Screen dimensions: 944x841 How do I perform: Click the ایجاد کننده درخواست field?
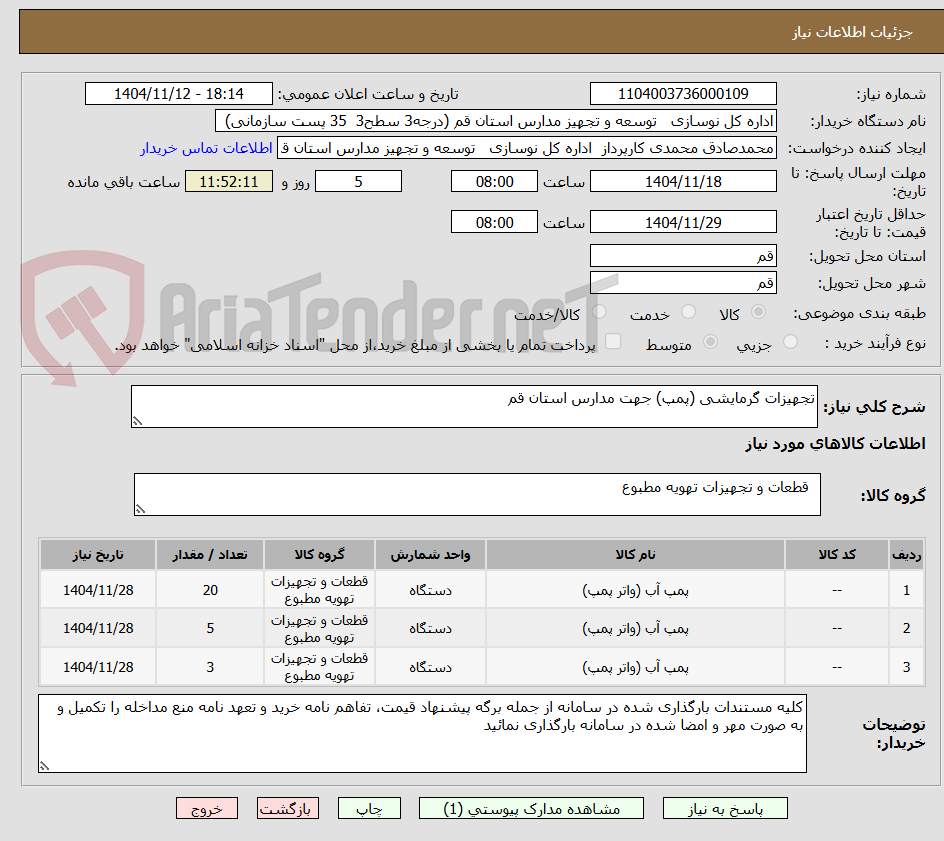(527, 148)
